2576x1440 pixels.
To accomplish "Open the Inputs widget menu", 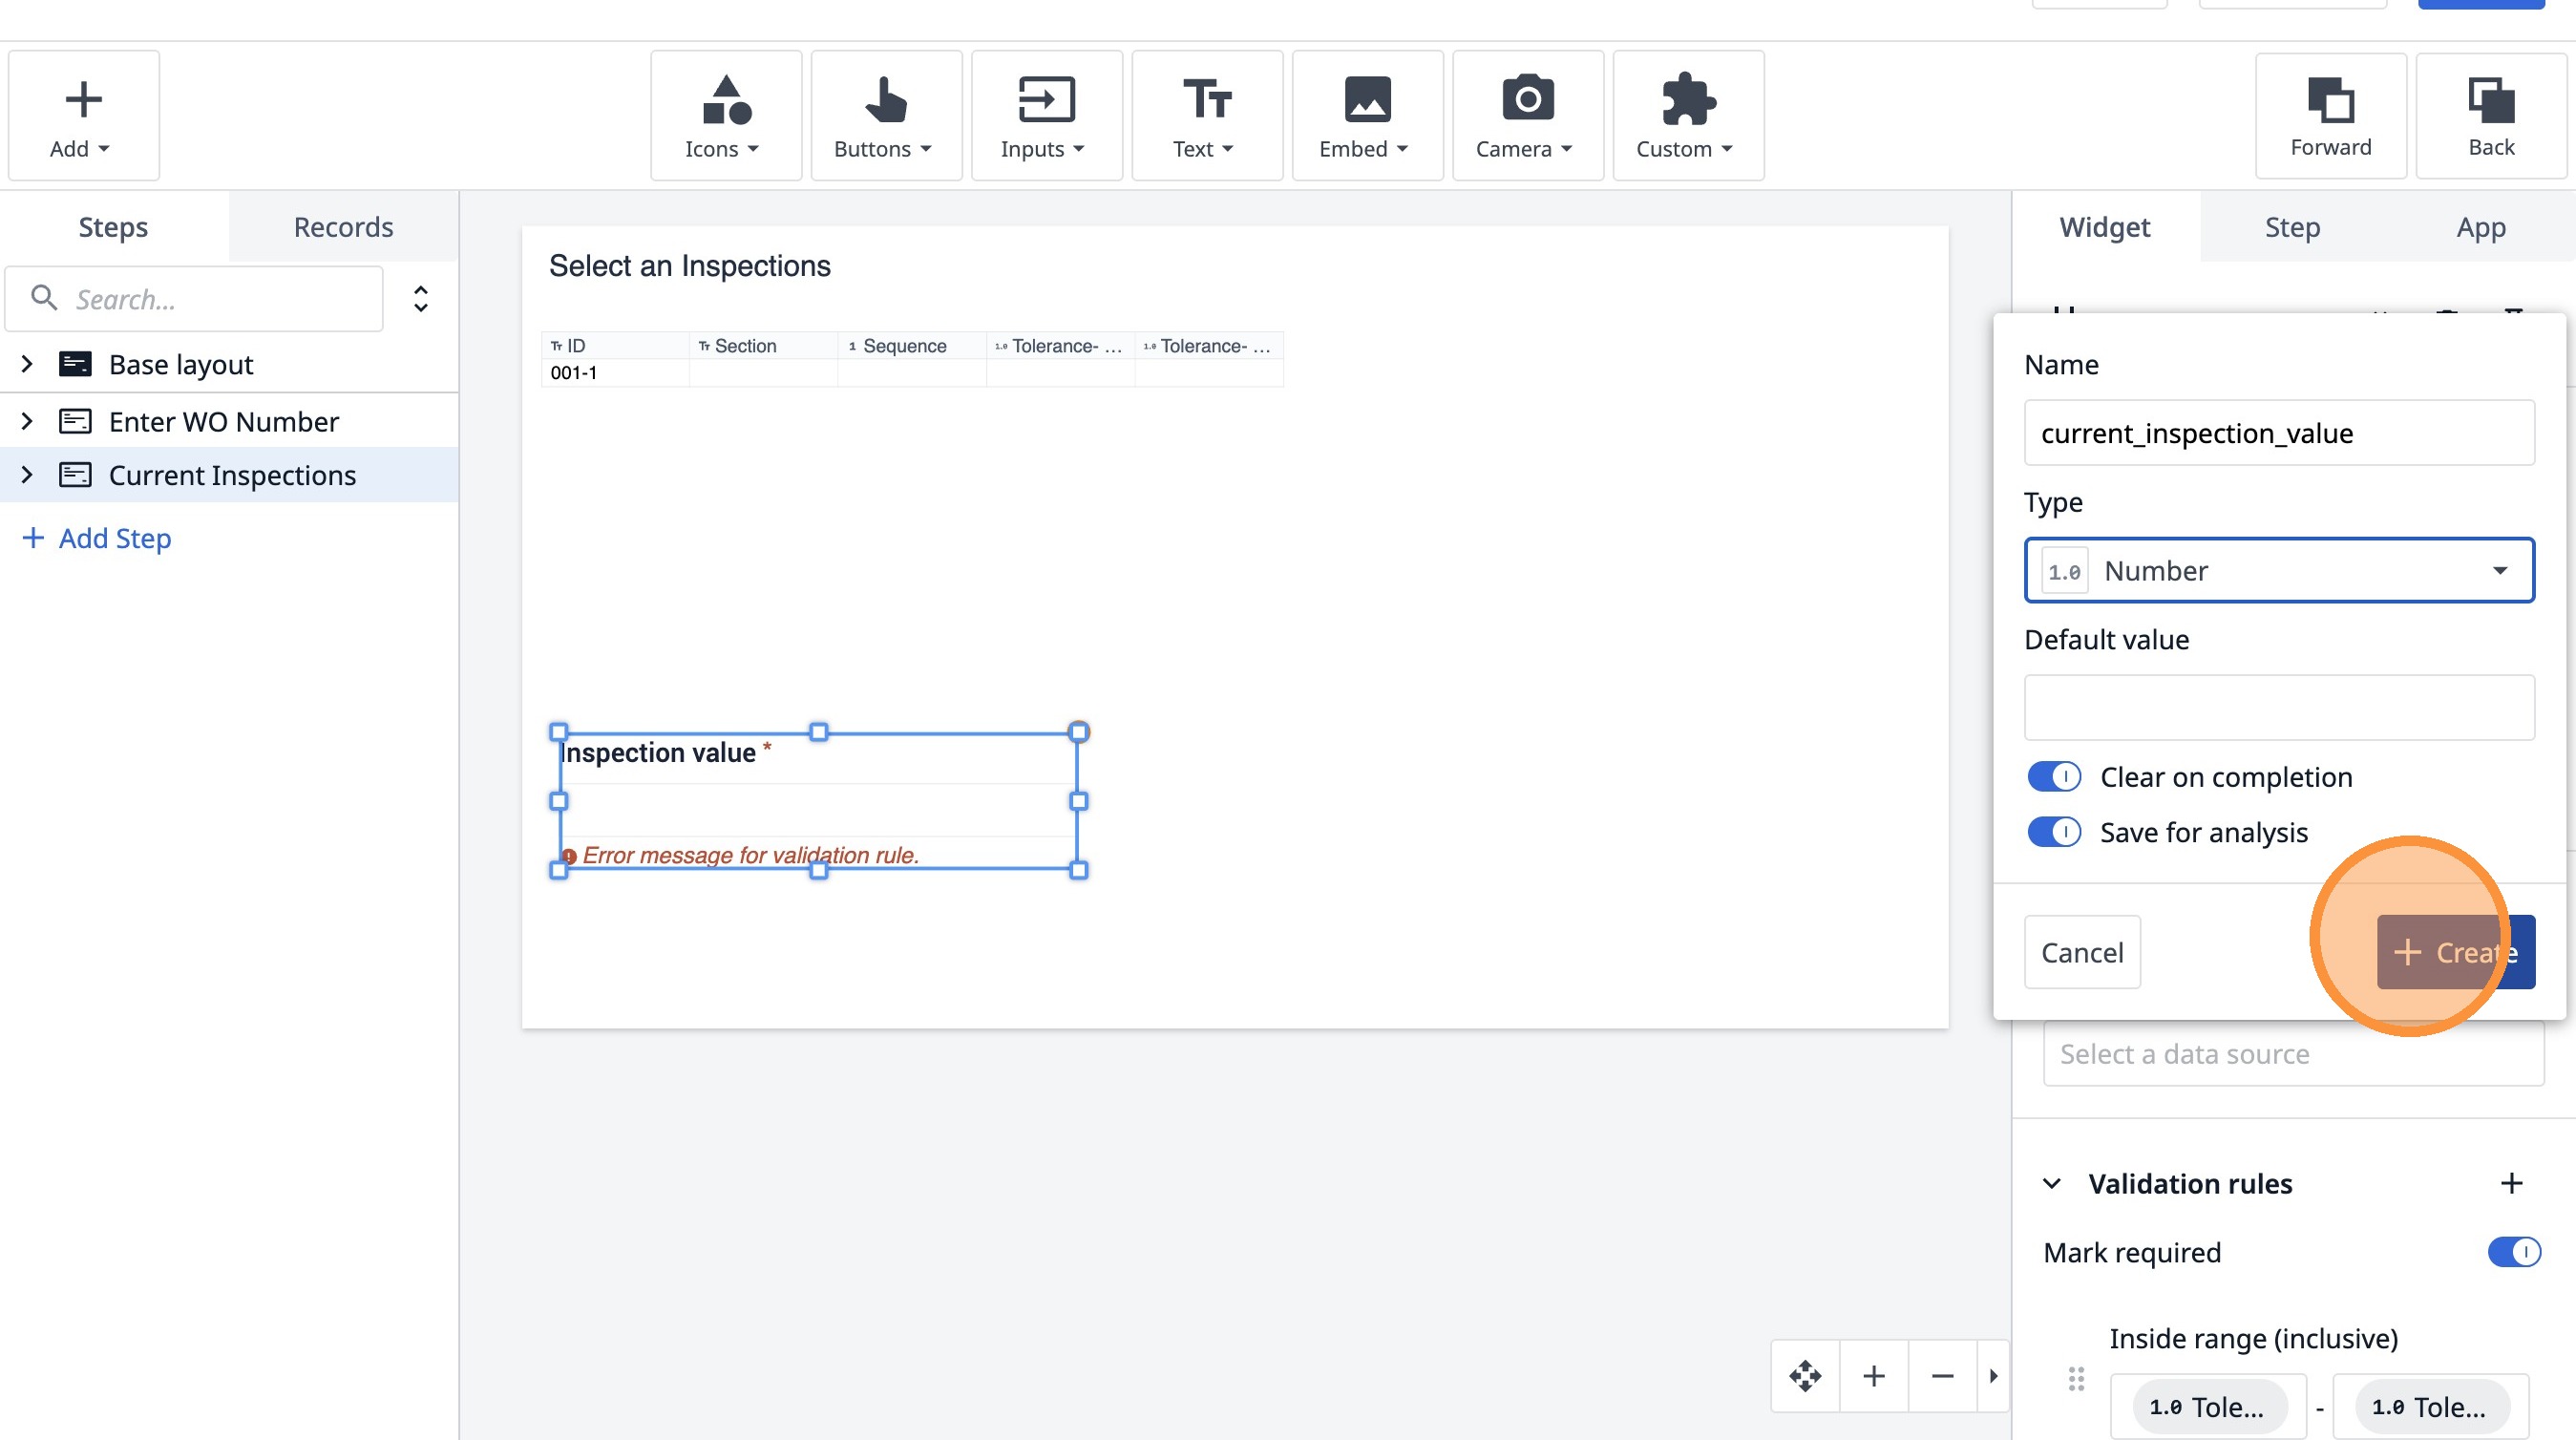I will 1045,116.
